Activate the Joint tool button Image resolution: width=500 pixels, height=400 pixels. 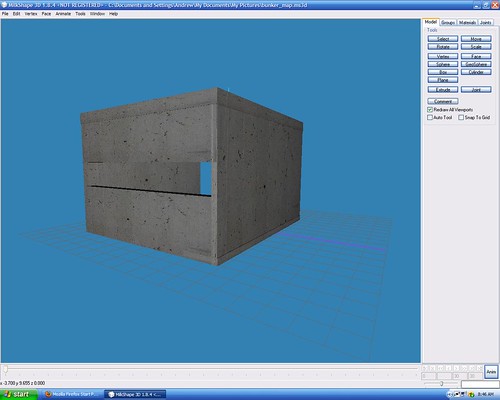(x=476, y=90)
